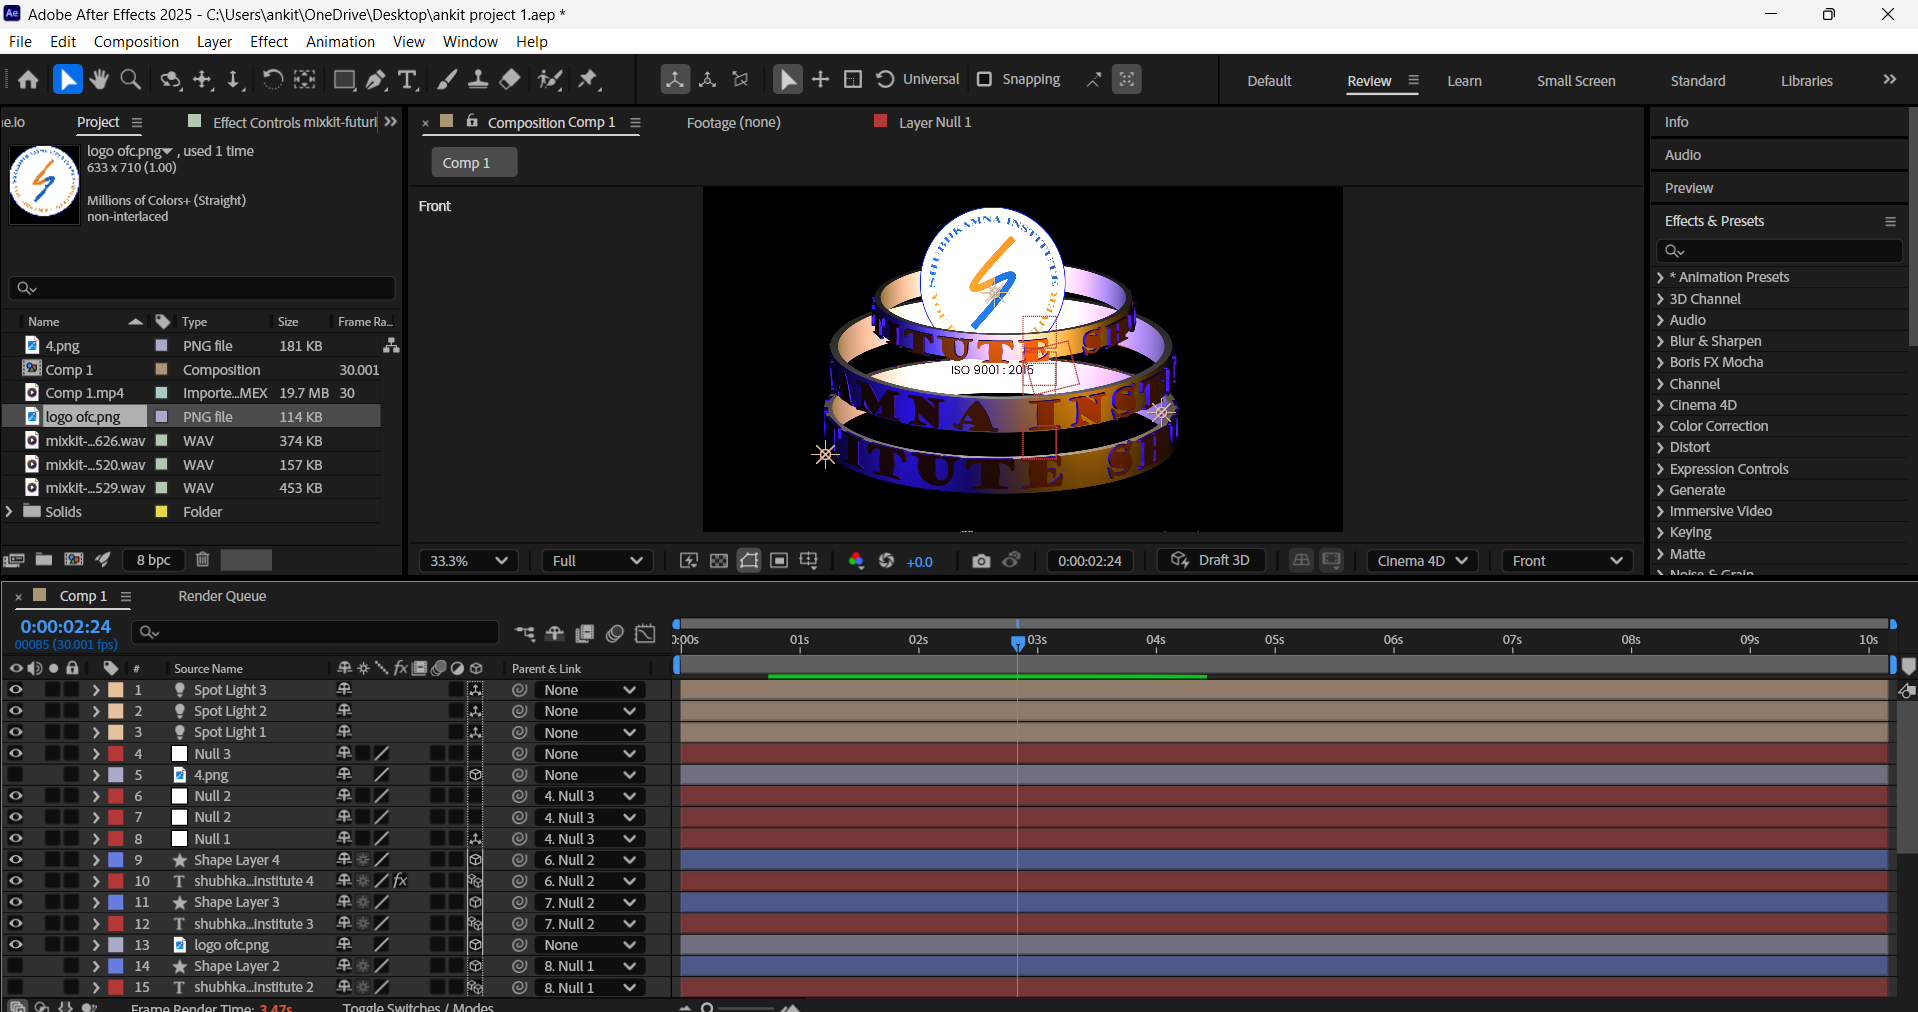Hide the shubhka..institute 4 layer
The width and height of the screenshot is (1918, 1012).
[x=15, y=881]
